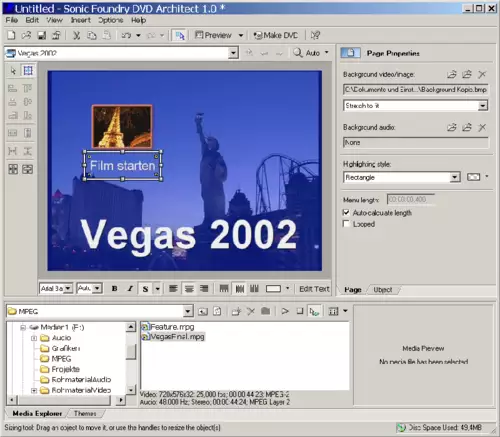The width and height of the screenshot is (500, 437).
Task: Open the Help menu
Action: point(138,20)
